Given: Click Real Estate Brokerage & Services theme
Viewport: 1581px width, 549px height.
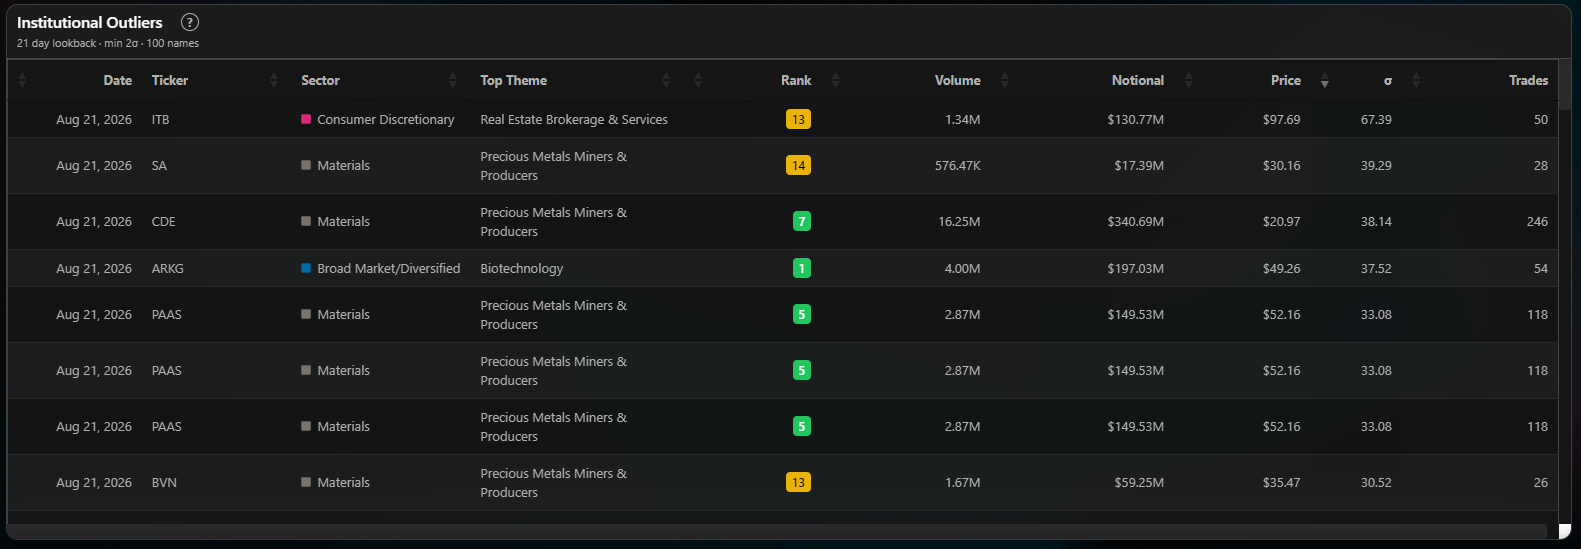Looking at the screenshot, I should tap(574, 119).
